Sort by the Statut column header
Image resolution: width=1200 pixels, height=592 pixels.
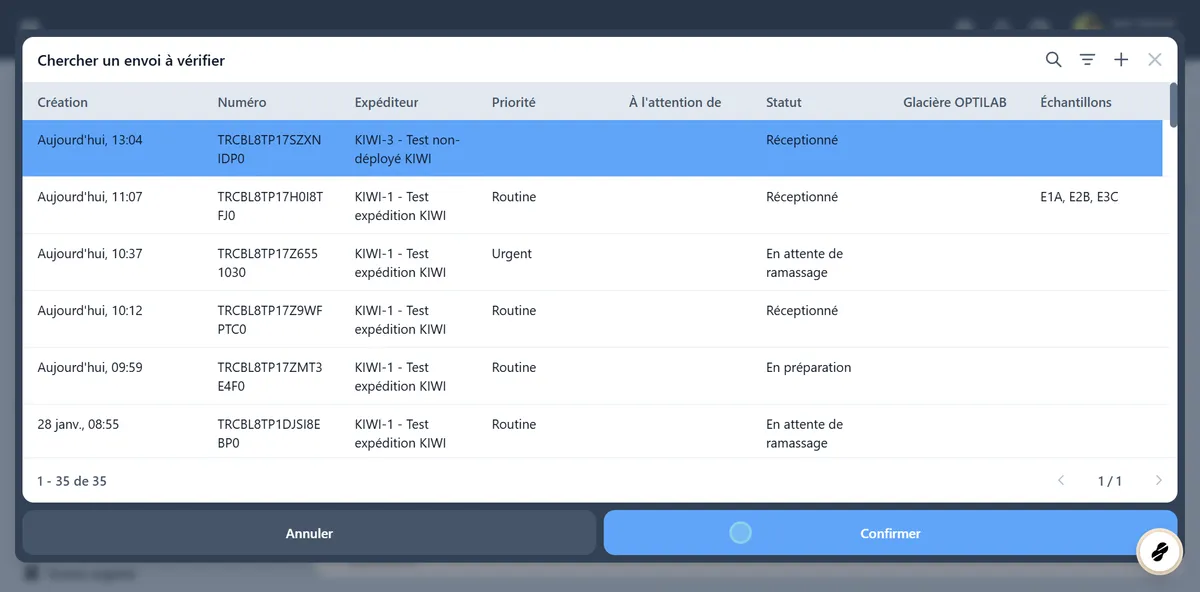pyautogui.click(x=784, y=102)
